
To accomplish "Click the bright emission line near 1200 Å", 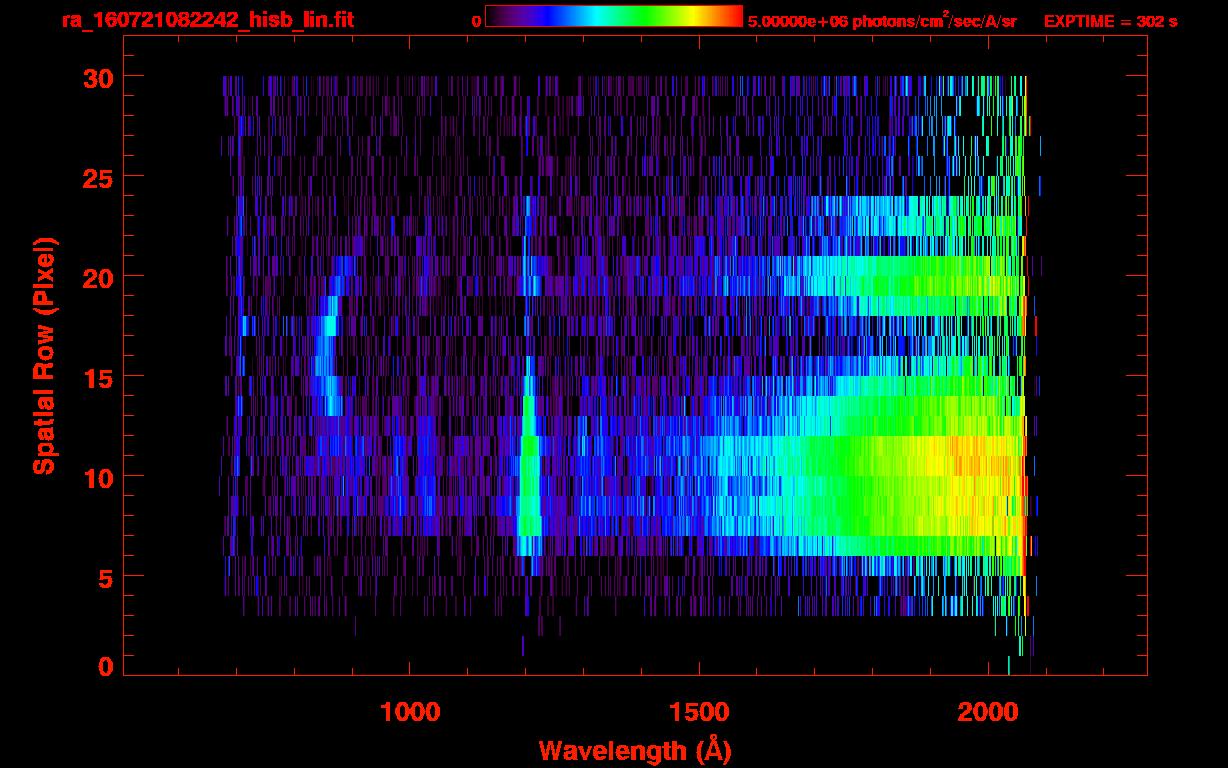I will point(529,480).
